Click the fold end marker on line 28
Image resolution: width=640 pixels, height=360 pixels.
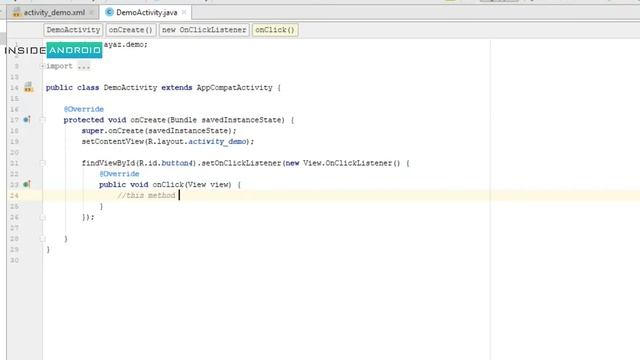click(x=42, y=239)
